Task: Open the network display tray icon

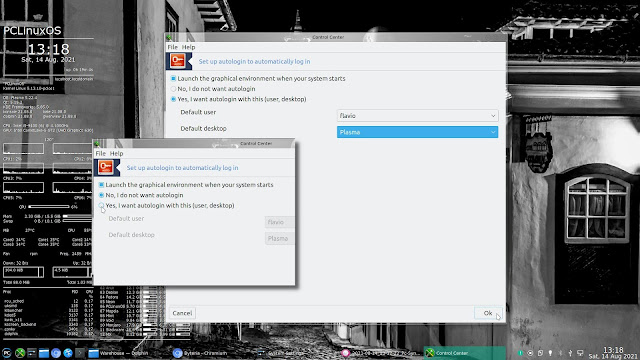Action: 580,353
